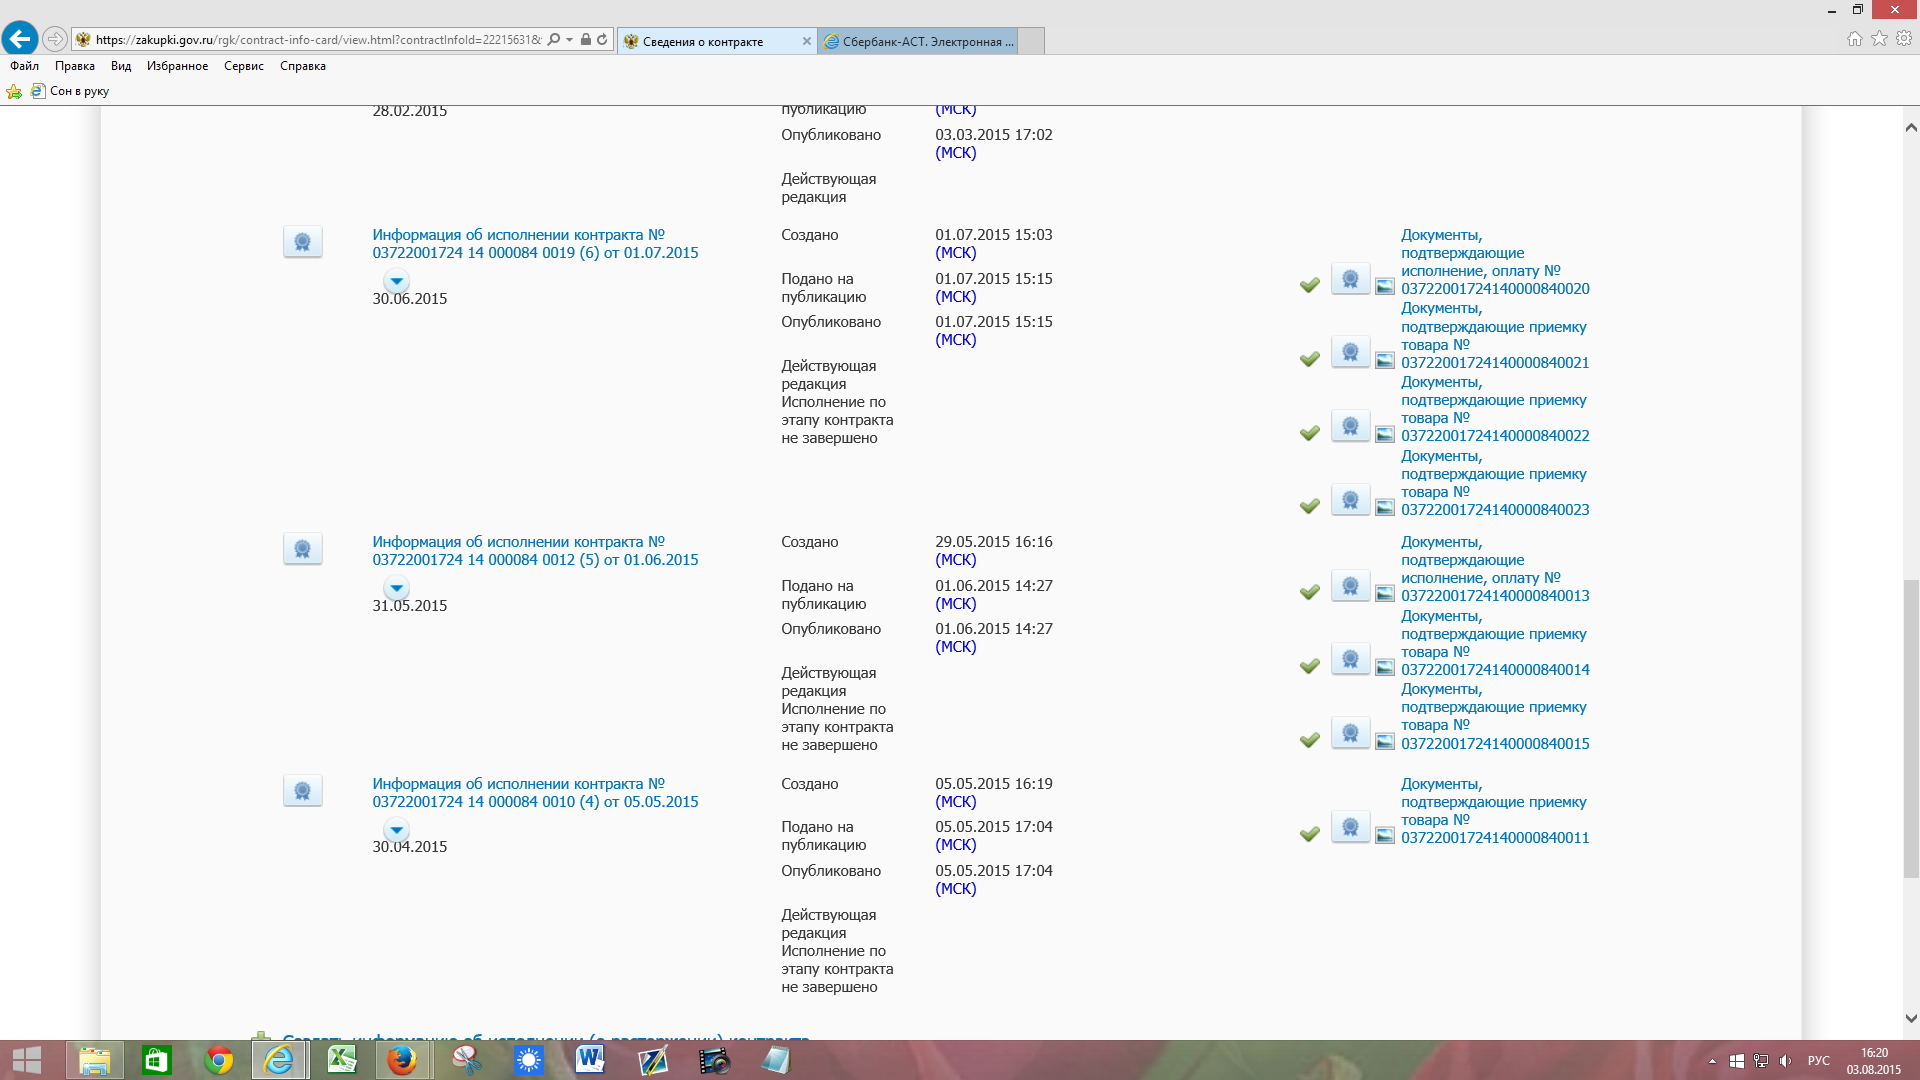Click signature icon beside contract info dated 01.06.2015
The width and height of the screenshot is (1920, 1080).
(x=302, y=549)
